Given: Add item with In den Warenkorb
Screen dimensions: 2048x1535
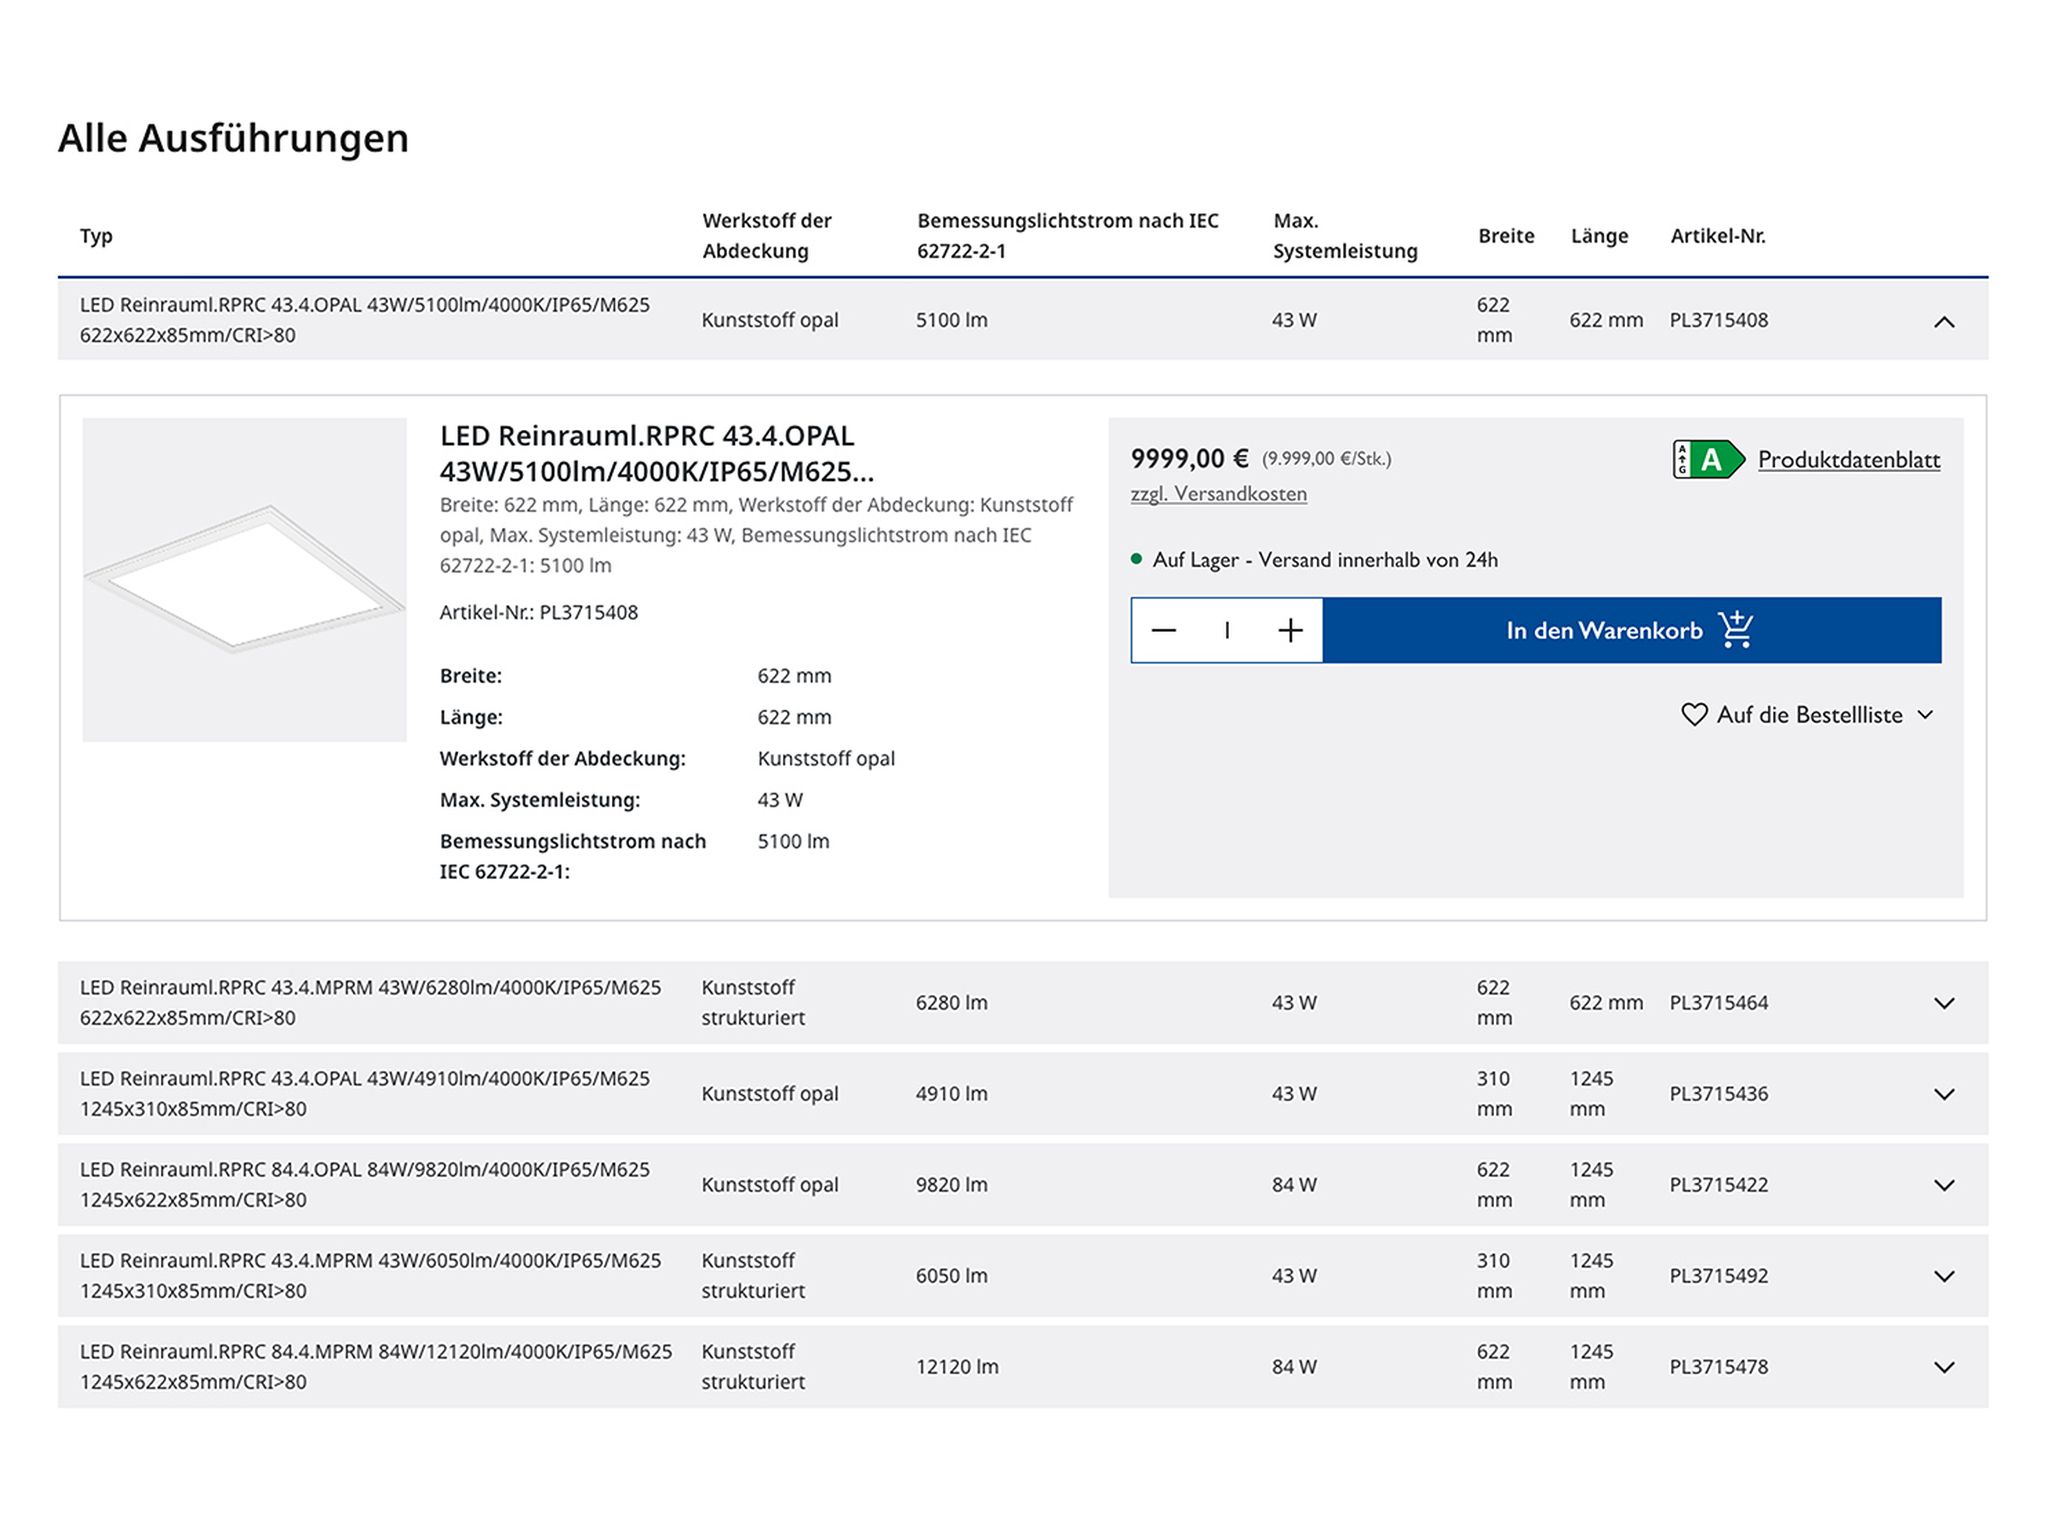Looking at the screenshot, I should coord(1603,630).
